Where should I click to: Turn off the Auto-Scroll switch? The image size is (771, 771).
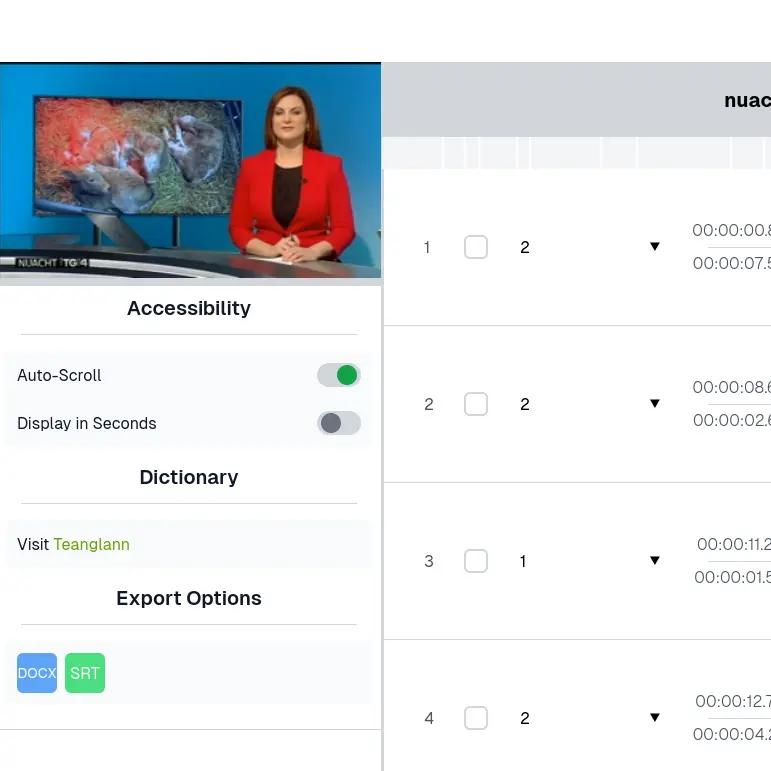338,375
